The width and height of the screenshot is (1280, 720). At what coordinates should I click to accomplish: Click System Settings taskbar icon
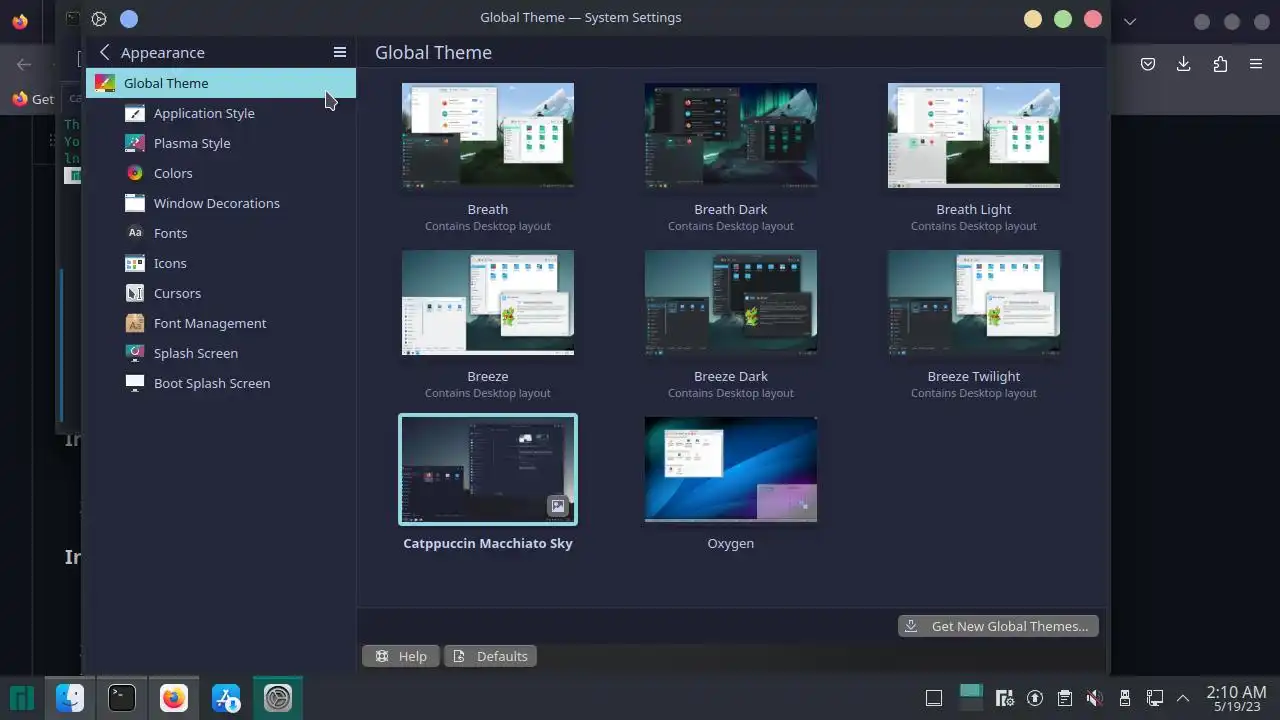(278, 698)
